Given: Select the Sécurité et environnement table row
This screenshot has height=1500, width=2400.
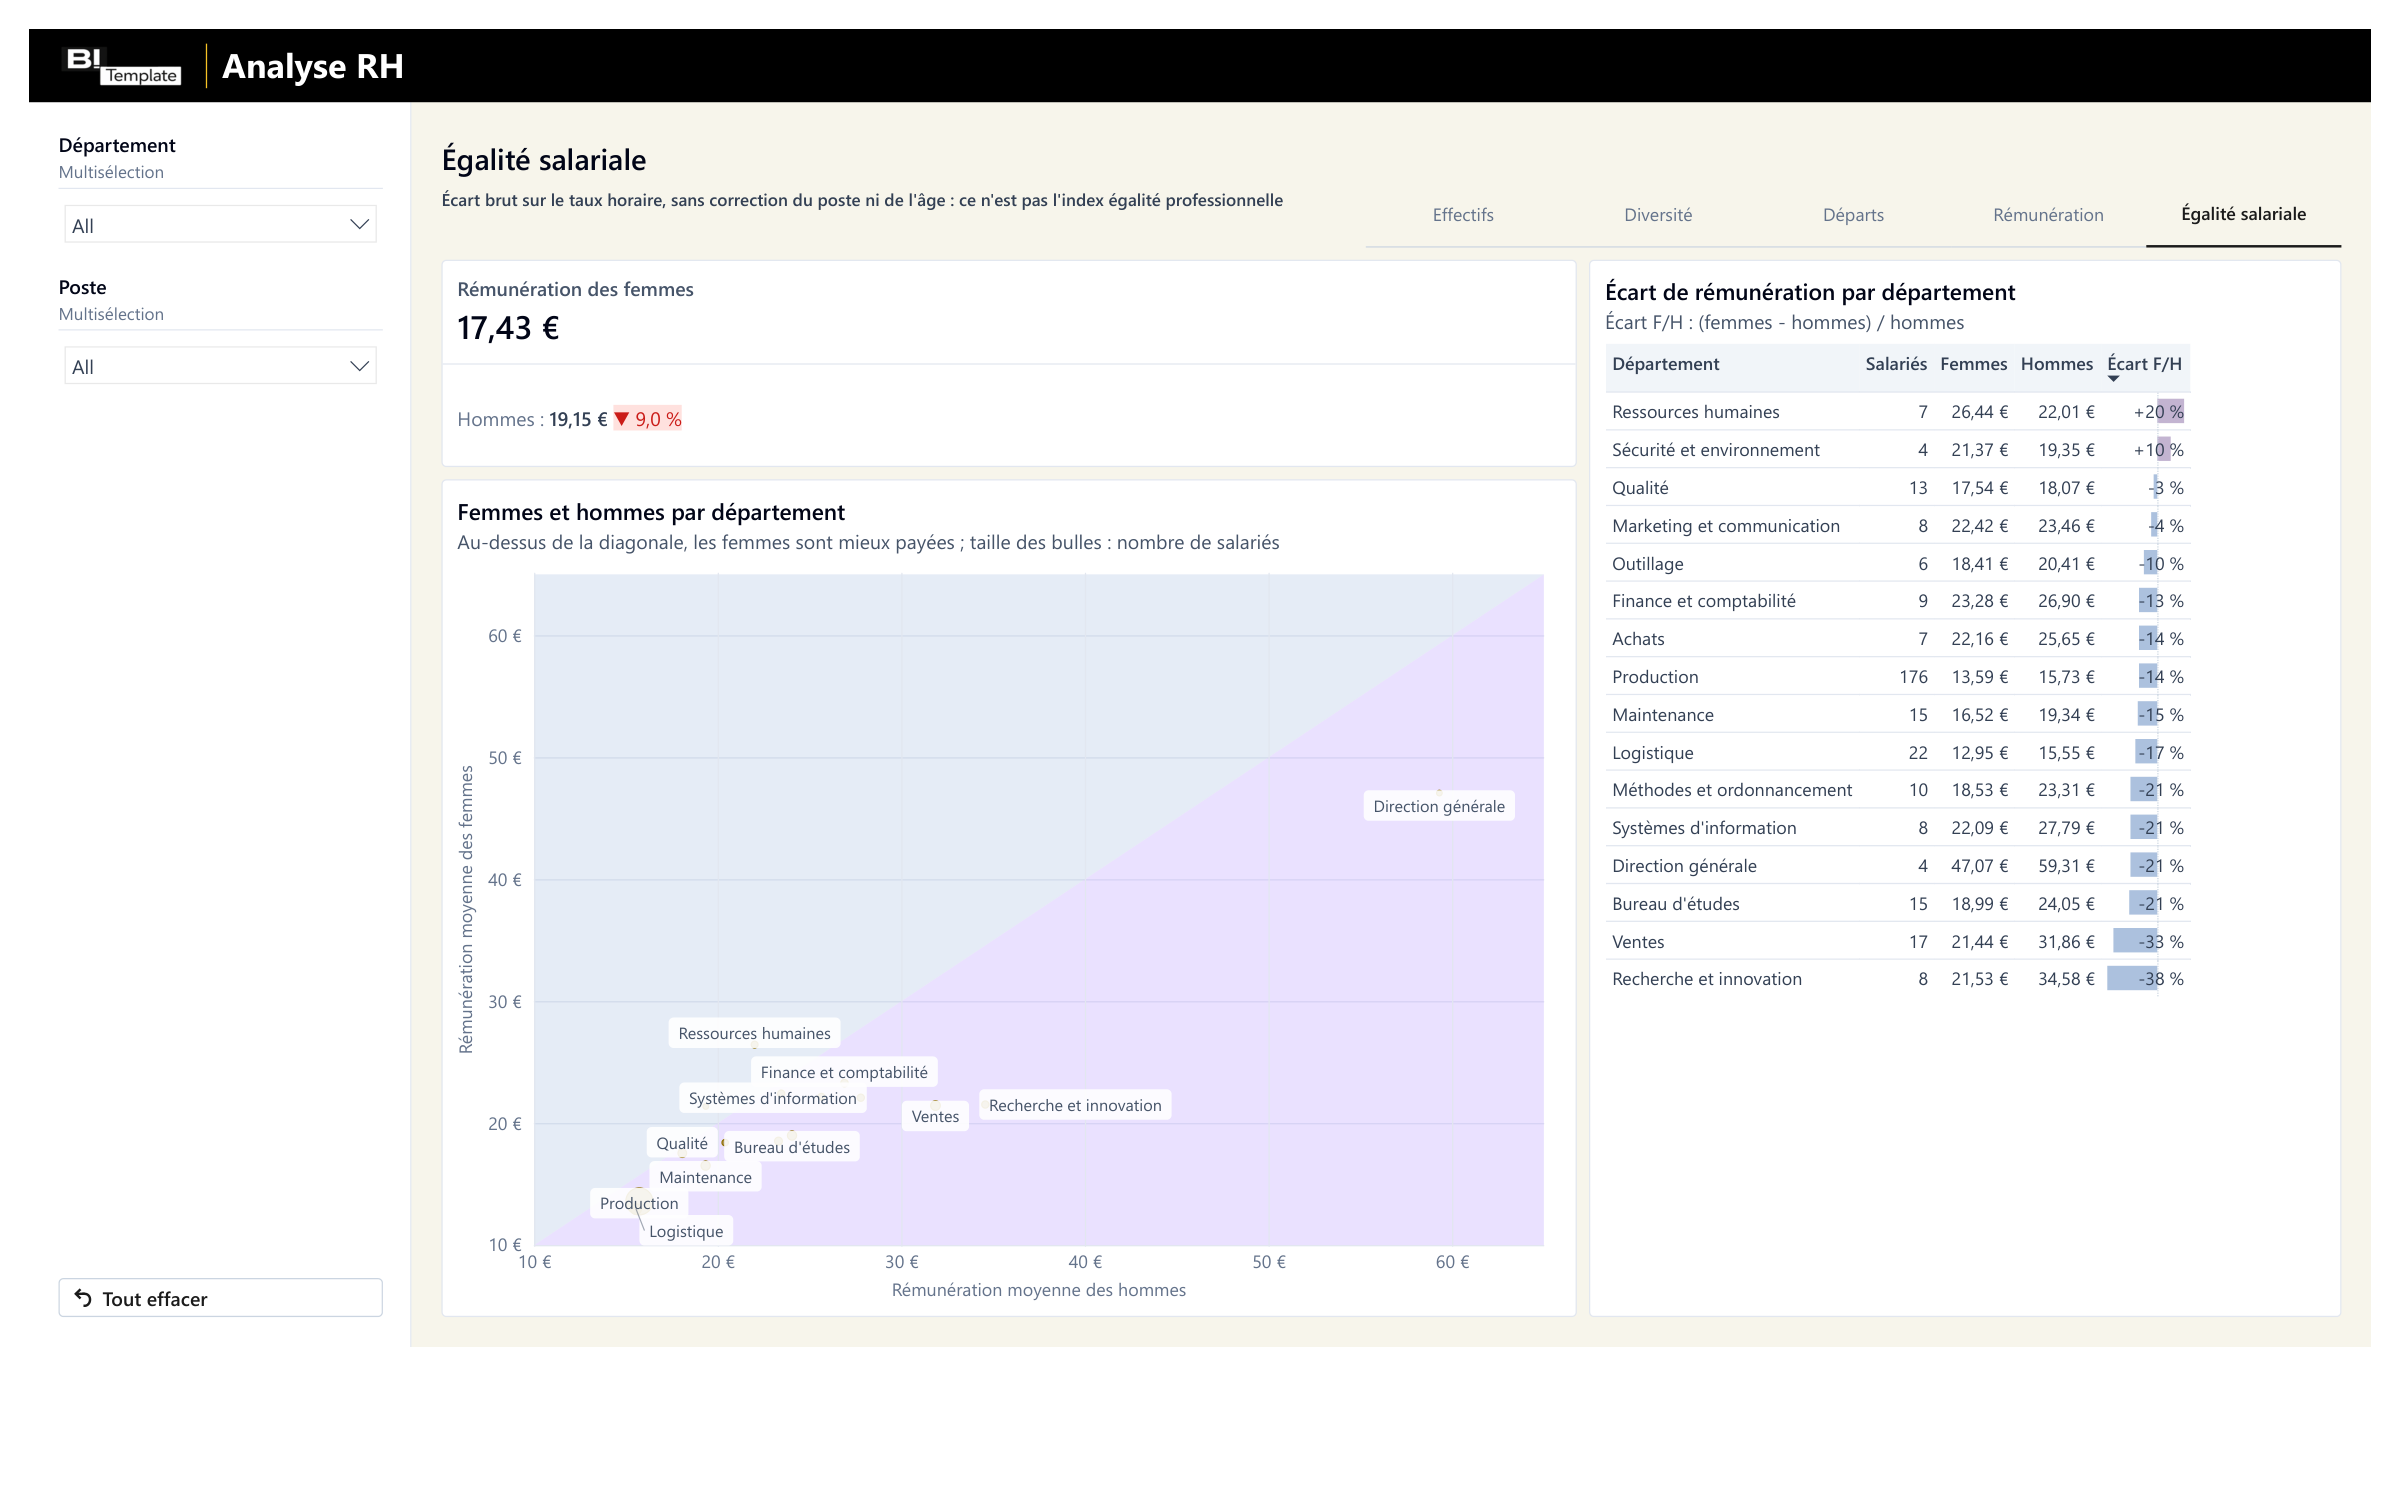Looking at the screenshot, I should (x=1897, y=450).
